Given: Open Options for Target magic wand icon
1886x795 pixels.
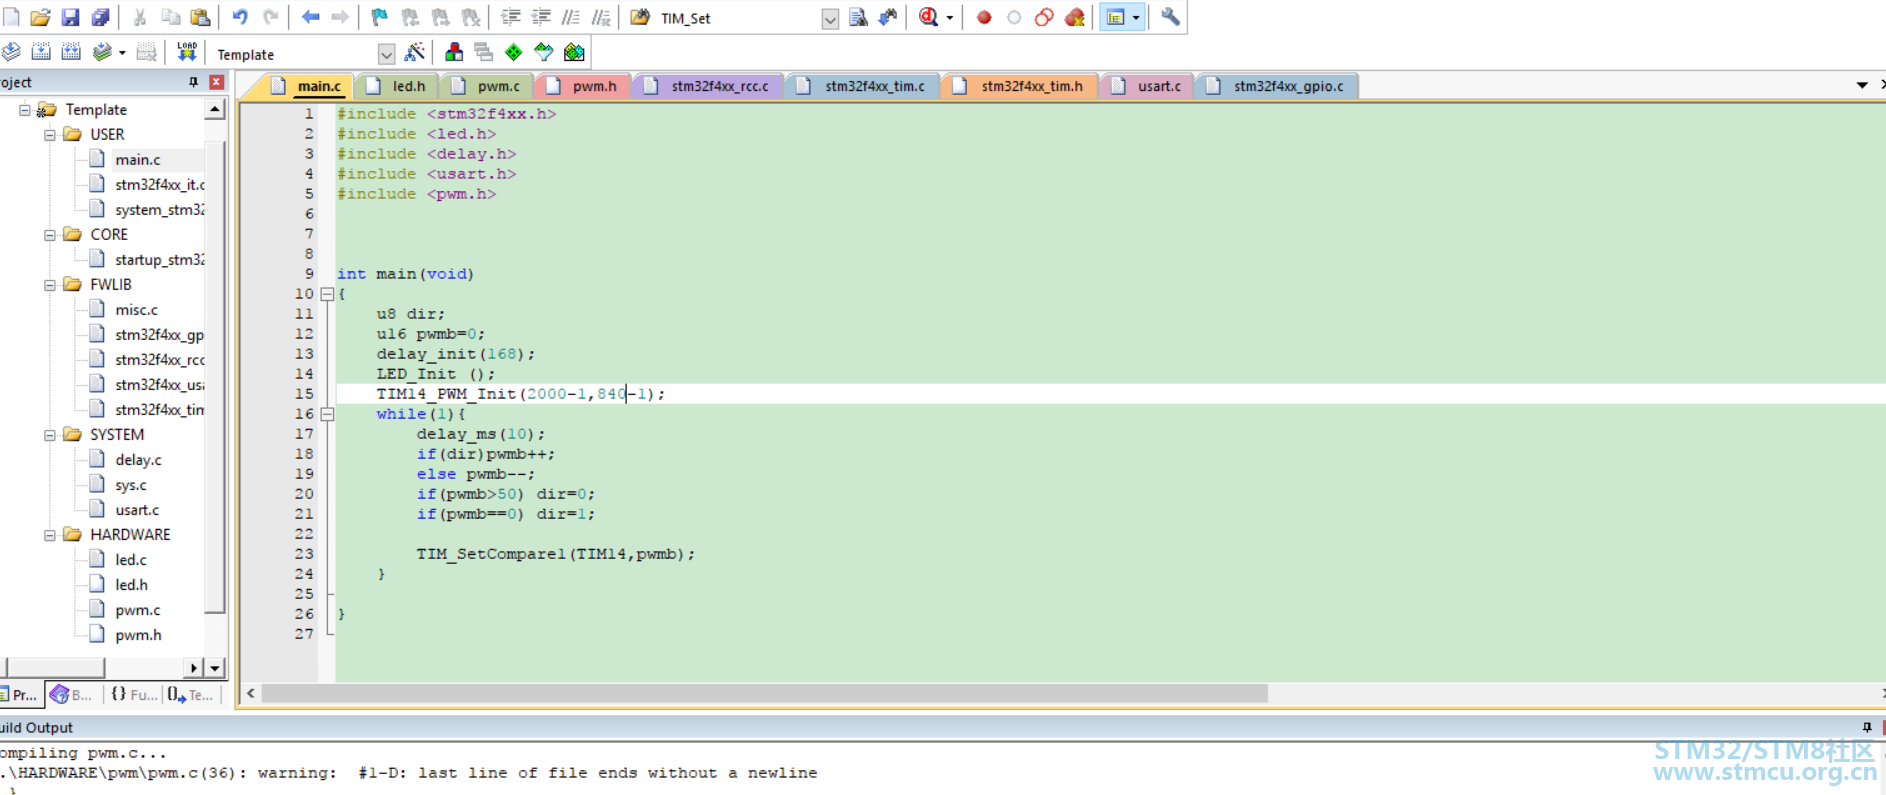Looking at the screenshot, I should coord(414,52).
